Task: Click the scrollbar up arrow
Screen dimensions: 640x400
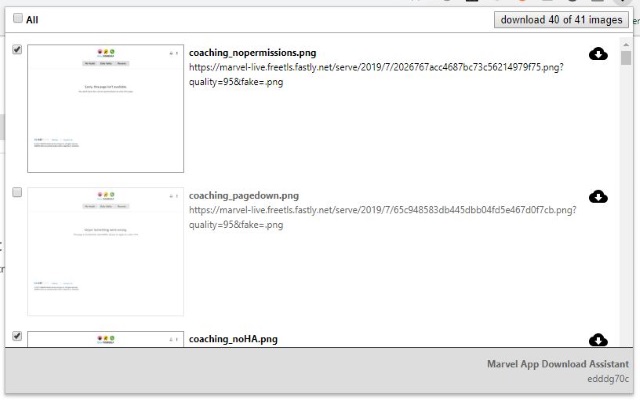Action: [626, 44]
